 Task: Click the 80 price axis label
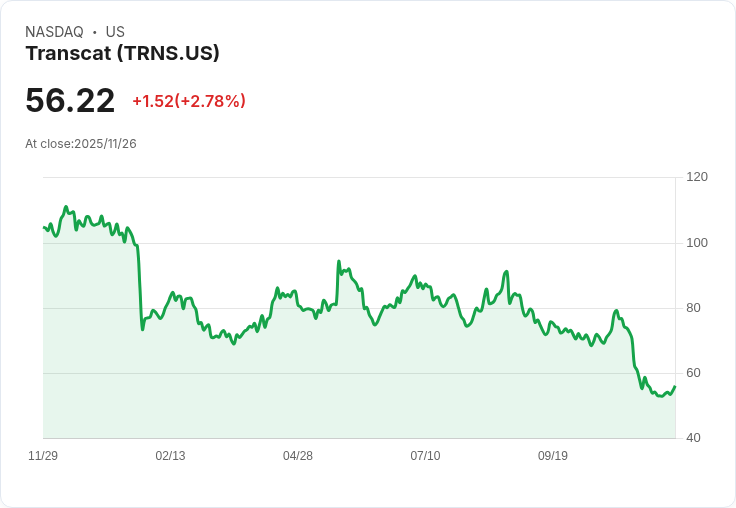[693, 308]
